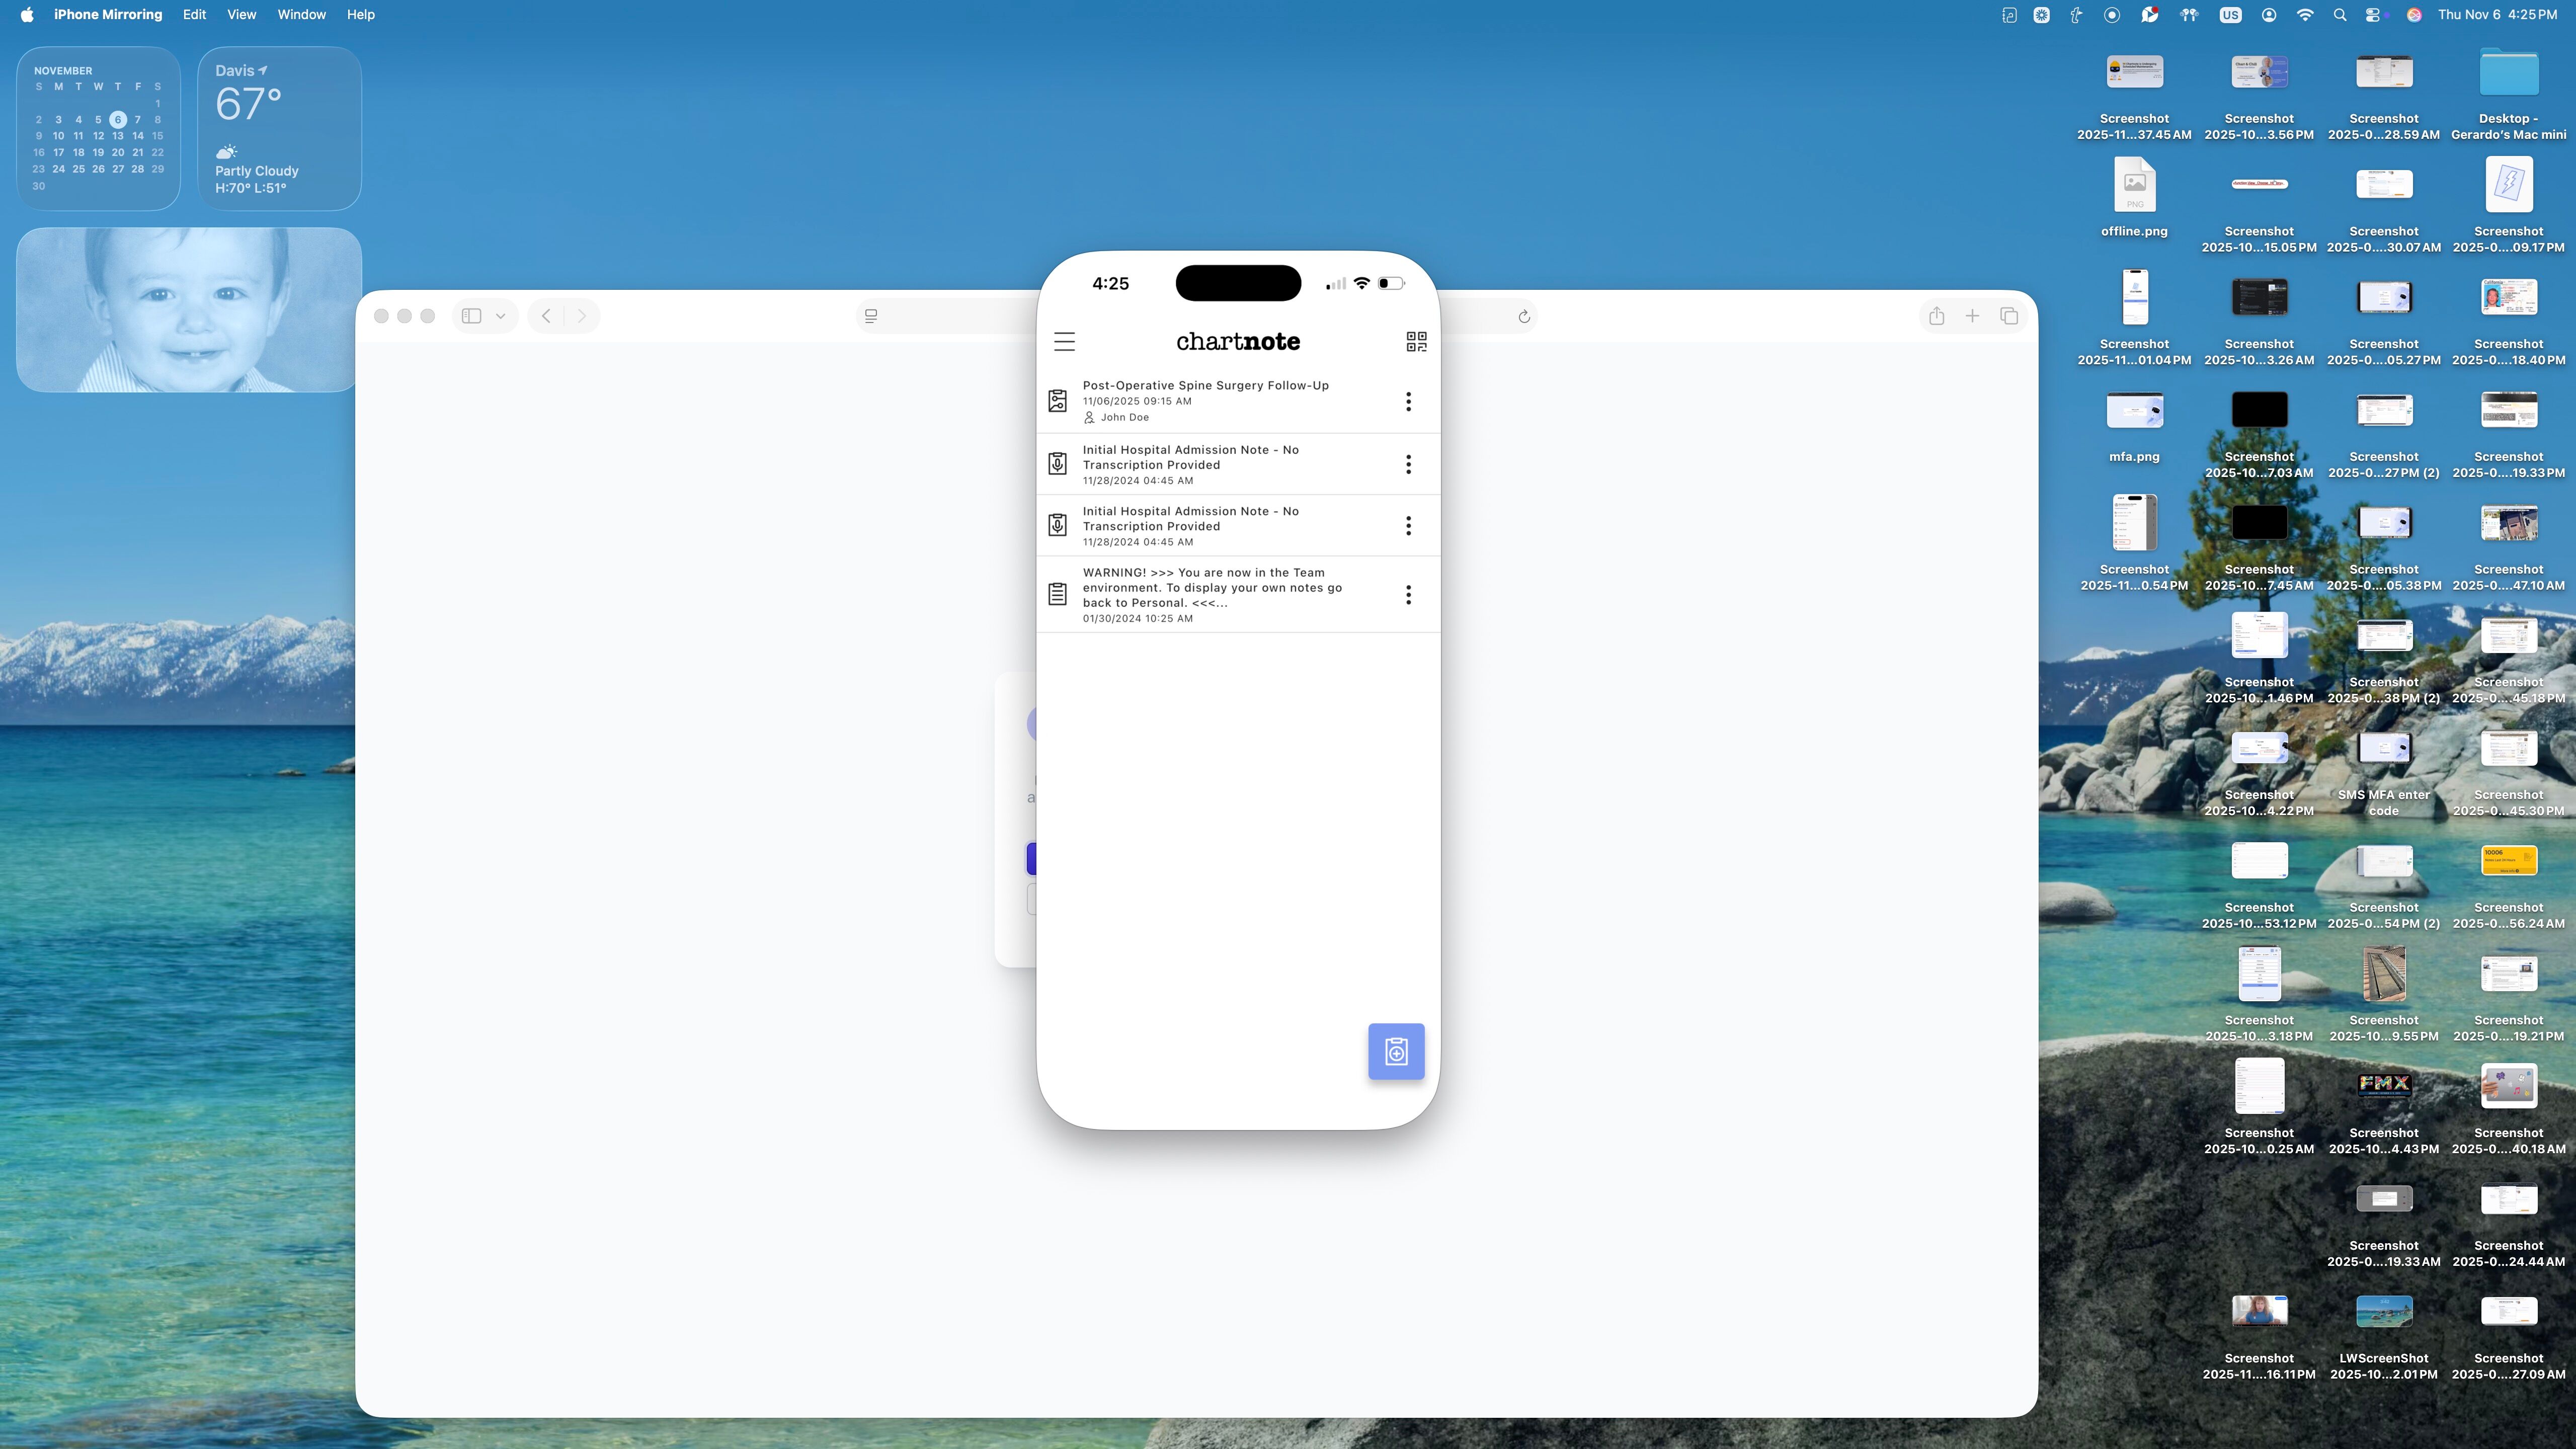The image size is (2576, 1449).
Task: Click the Safari share icon
Action: [1937, 316]
